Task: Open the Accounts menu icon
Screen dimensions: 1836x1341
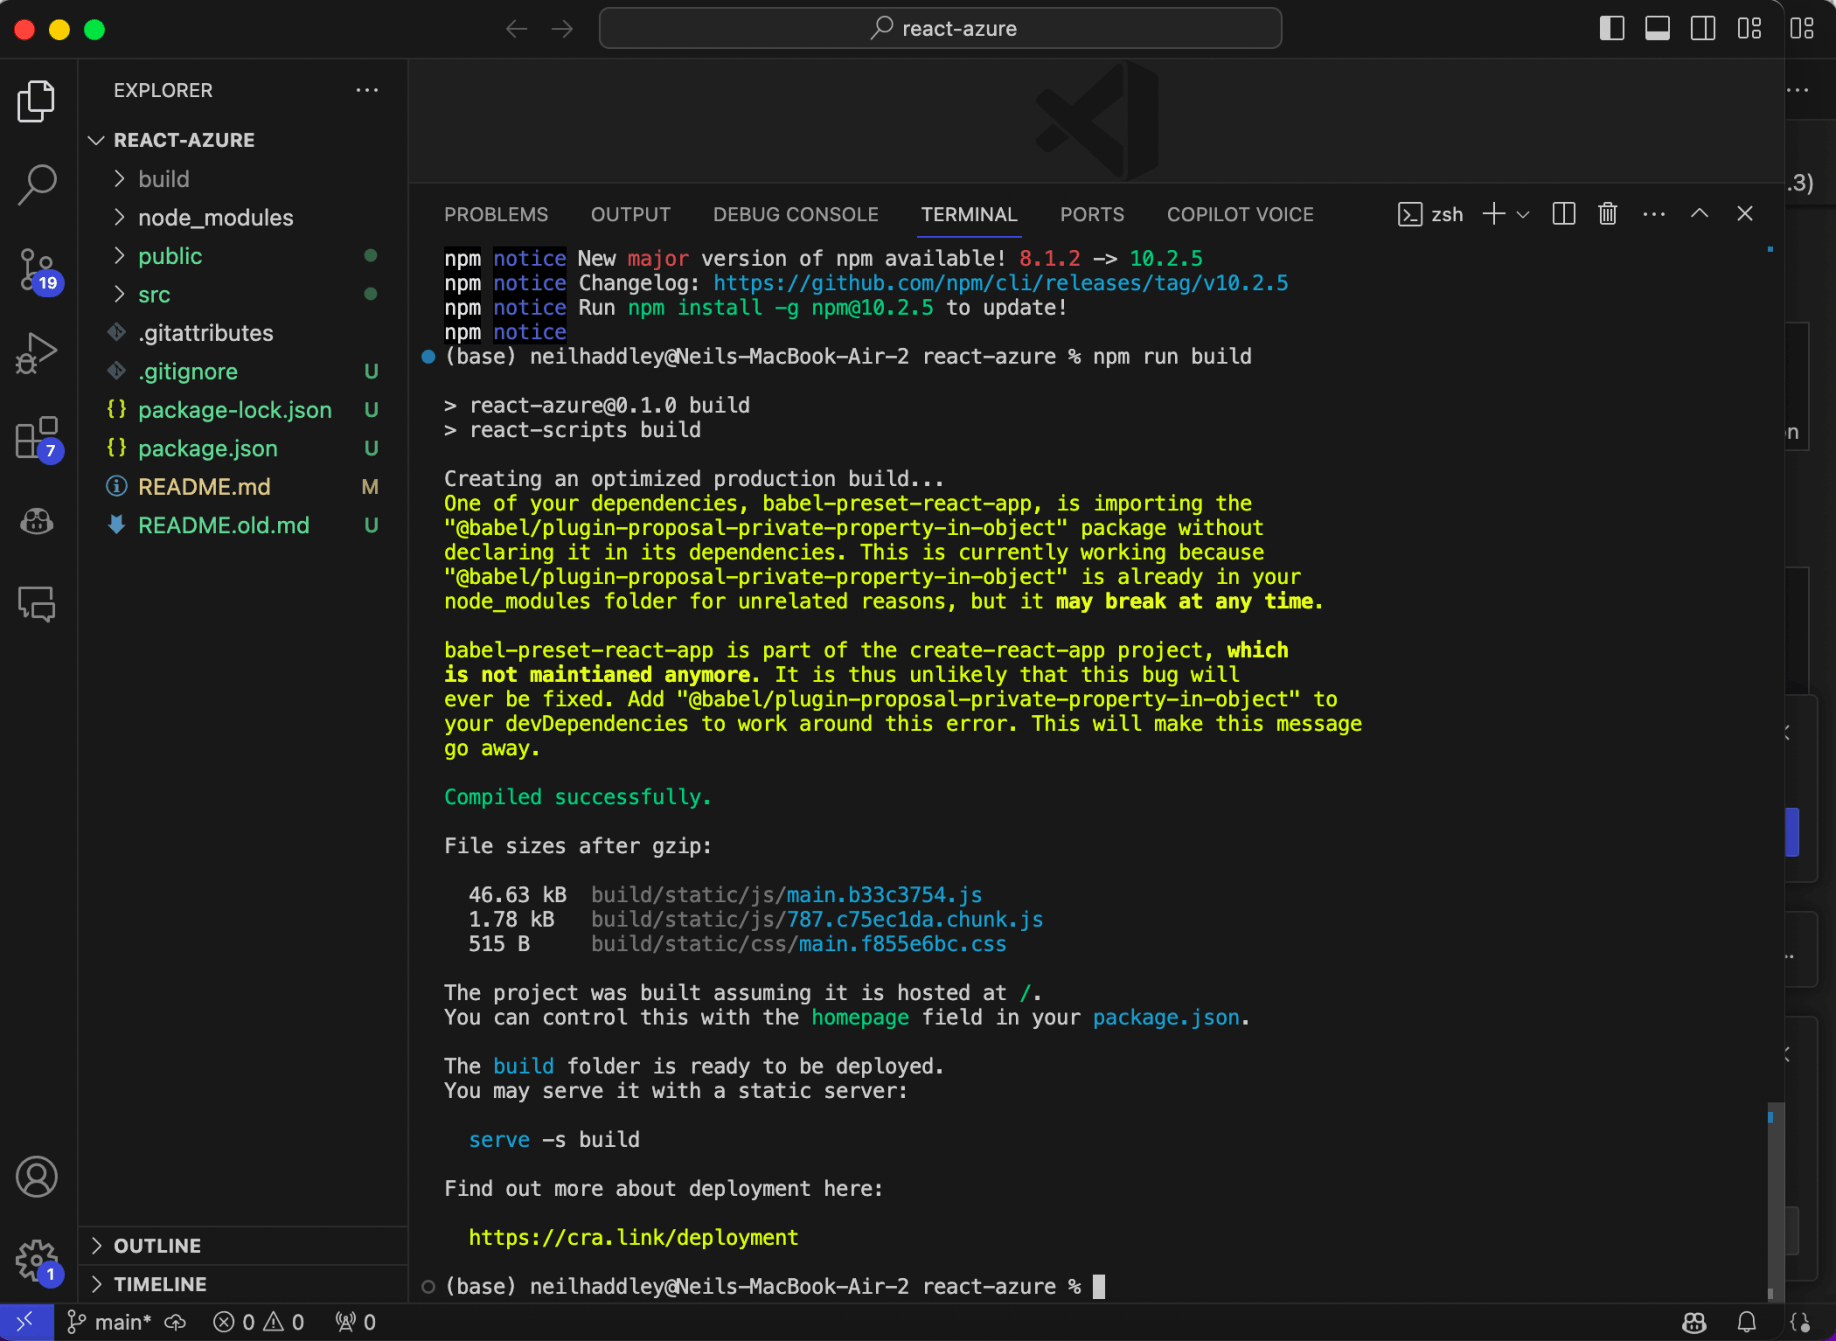Action: pyautogui.click(x=37, y=1177)
